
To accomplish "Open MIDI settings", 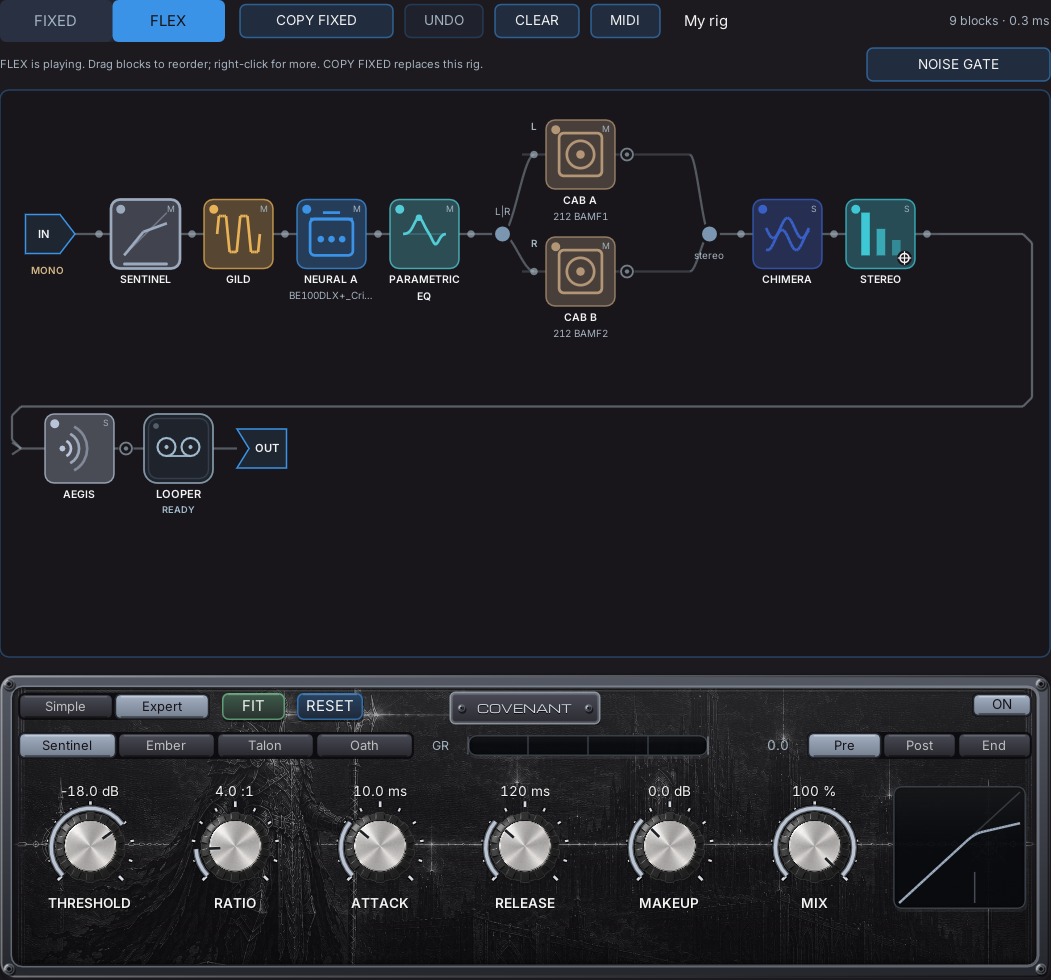I will point(625,21).
